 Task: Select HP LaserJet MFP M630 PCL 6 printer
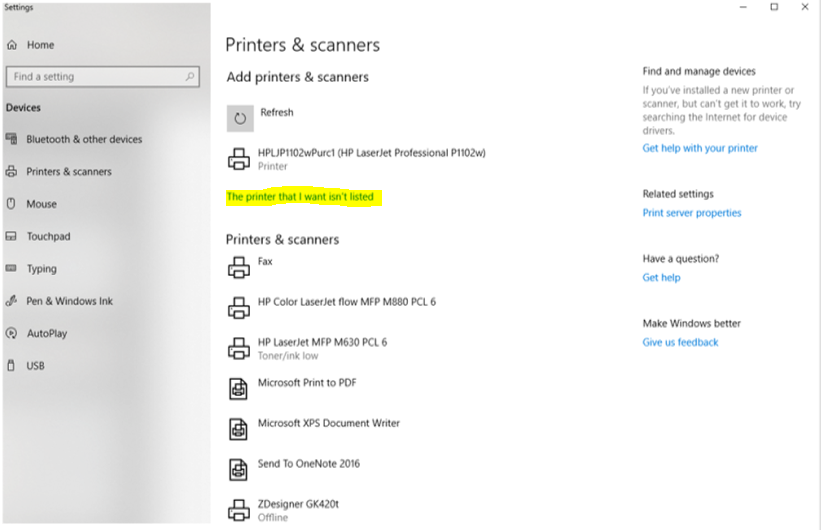pos(322,348)
